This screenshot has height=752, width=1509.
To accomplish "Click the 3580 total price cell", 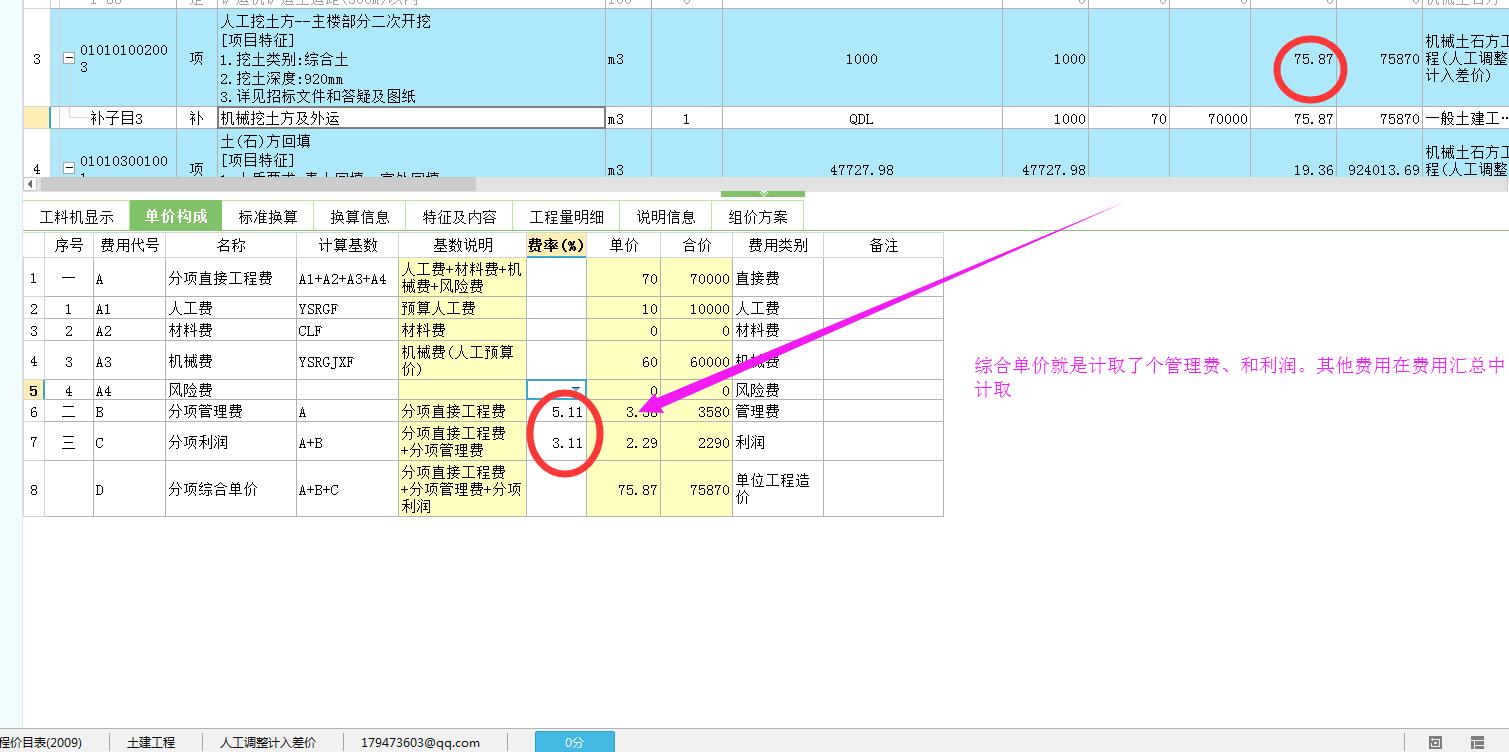I will click(696, 411).
